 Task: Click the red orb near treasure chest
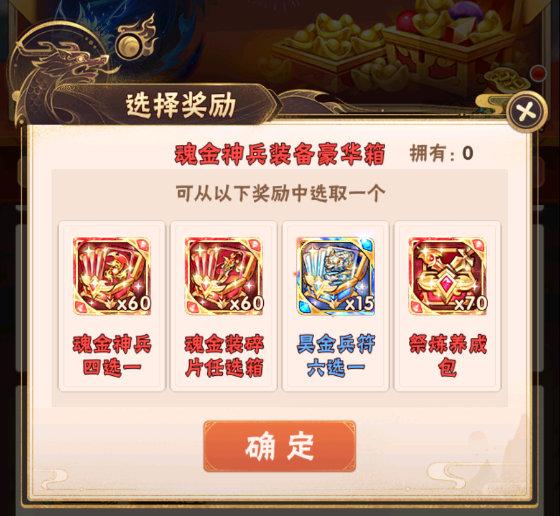click(538, 73)
